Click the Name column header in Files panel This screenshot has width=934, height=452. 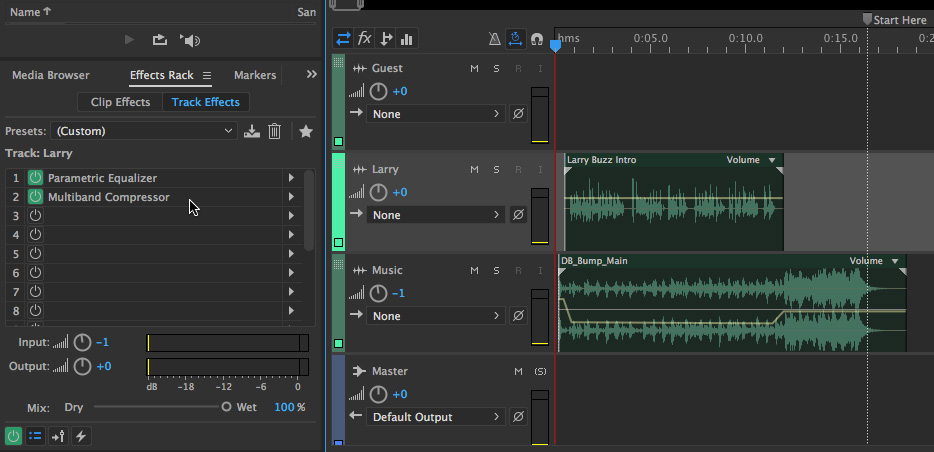[30, 11]
